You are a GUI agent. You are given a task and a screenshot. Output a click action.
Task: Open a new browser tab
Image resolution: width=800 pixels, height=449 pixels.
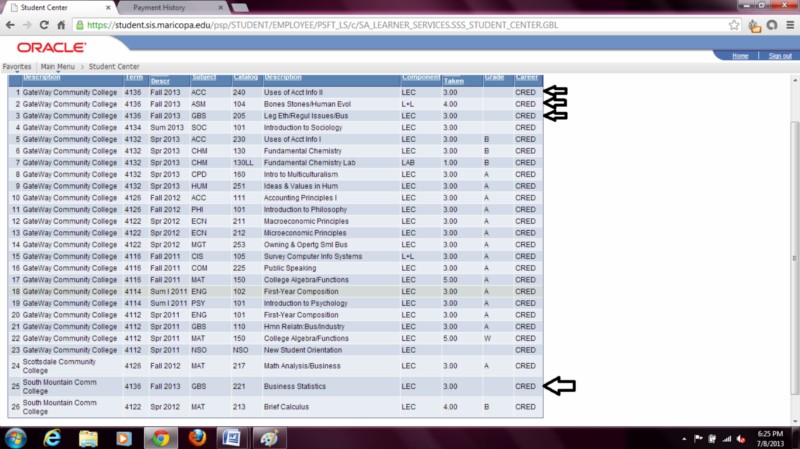click(239, 8)
